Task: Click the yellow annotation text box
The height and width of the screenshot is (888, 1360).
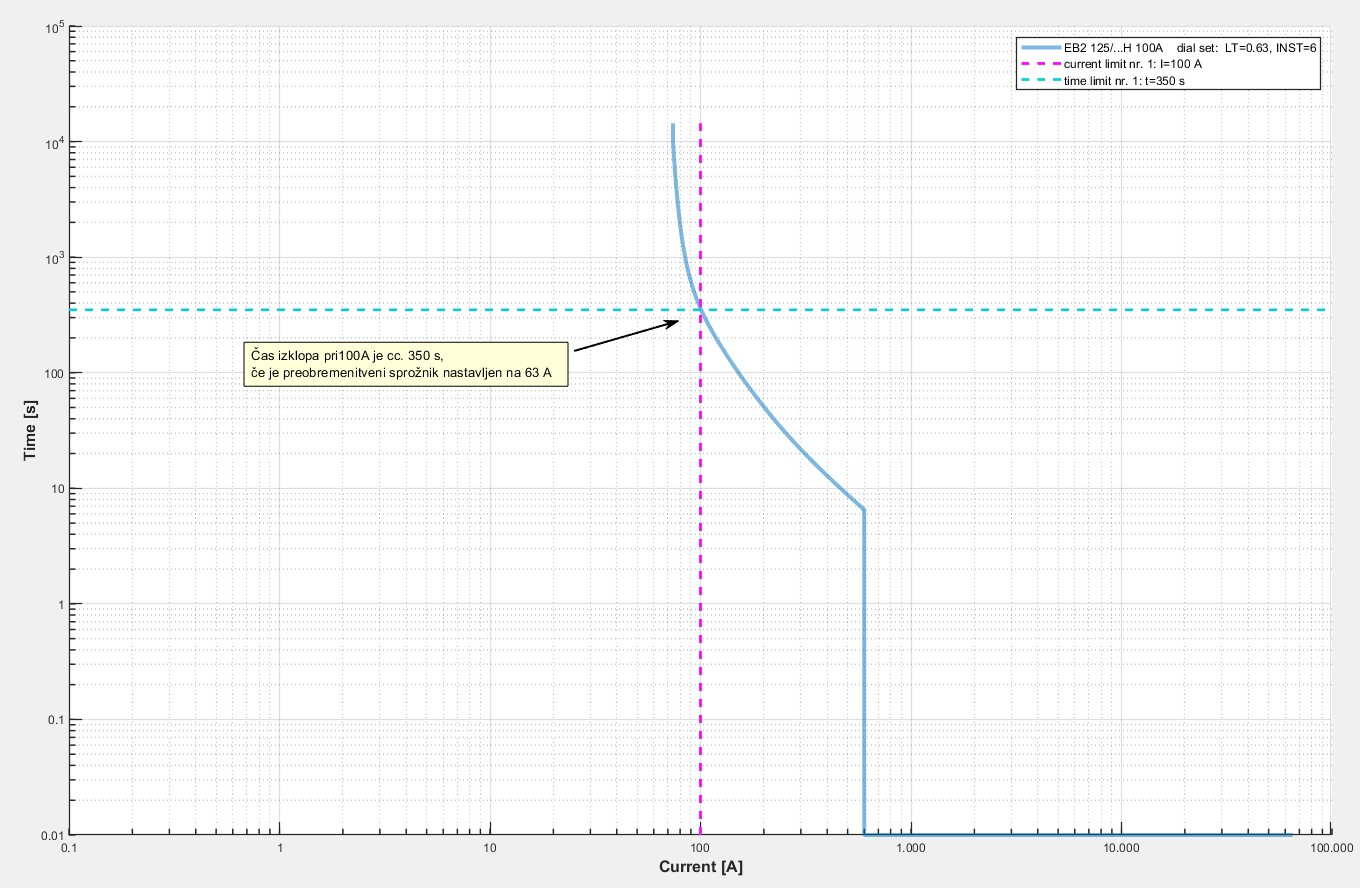Action: coord(406,364)
